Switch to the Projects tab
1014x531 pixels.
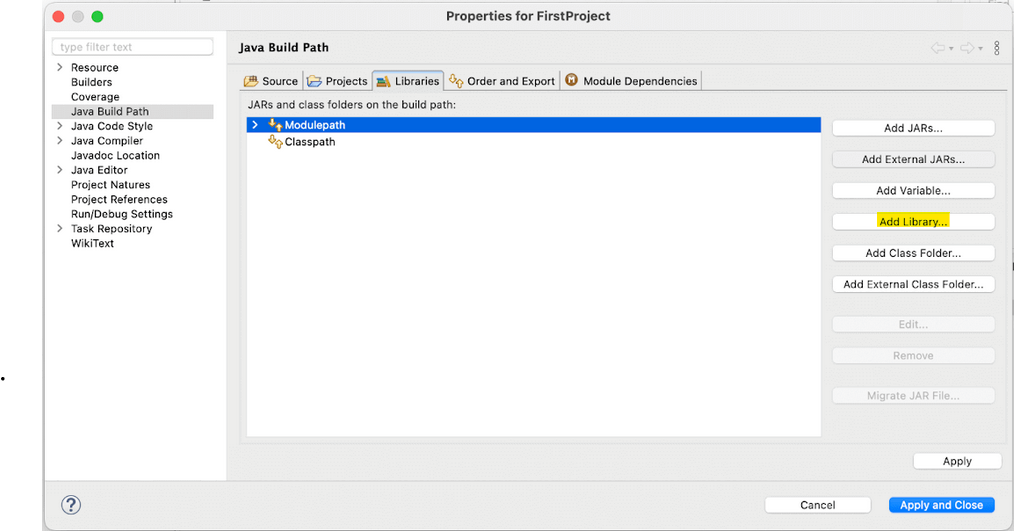click(x=338, y=81)
